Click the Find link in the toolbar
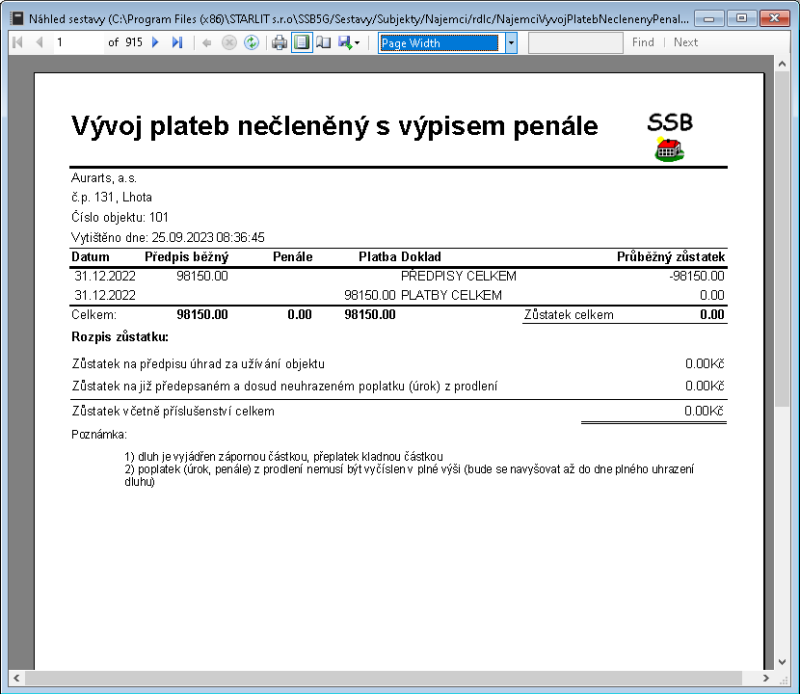This screenshot has height=694, width=800. pos(643,42)
